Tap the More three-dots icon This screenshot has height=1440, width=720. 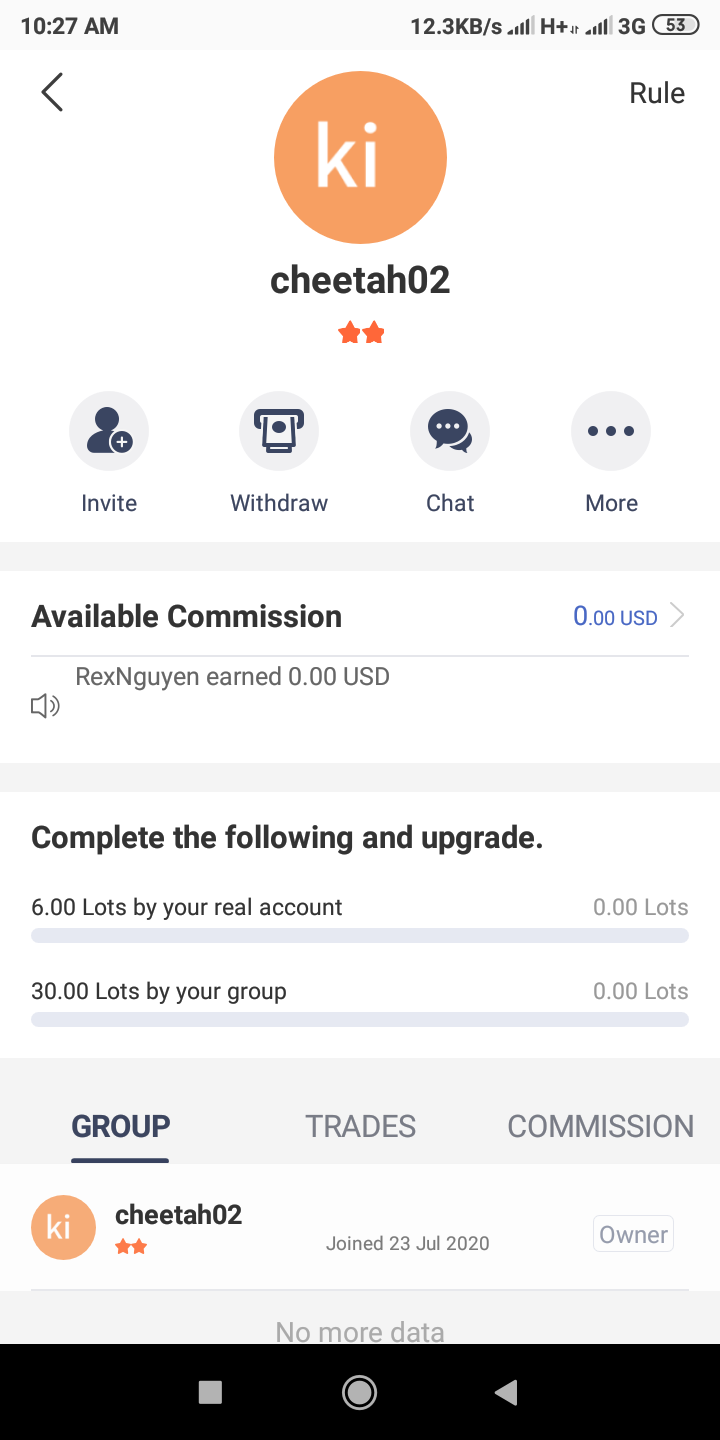point(611,431)
